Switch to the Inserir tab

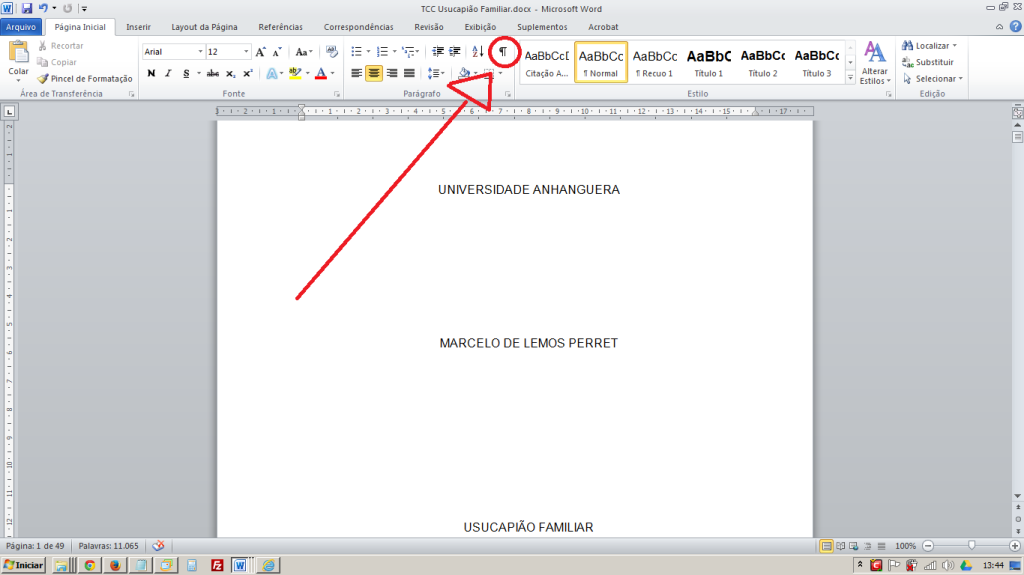pyautogui.click(x=138, y=27)
